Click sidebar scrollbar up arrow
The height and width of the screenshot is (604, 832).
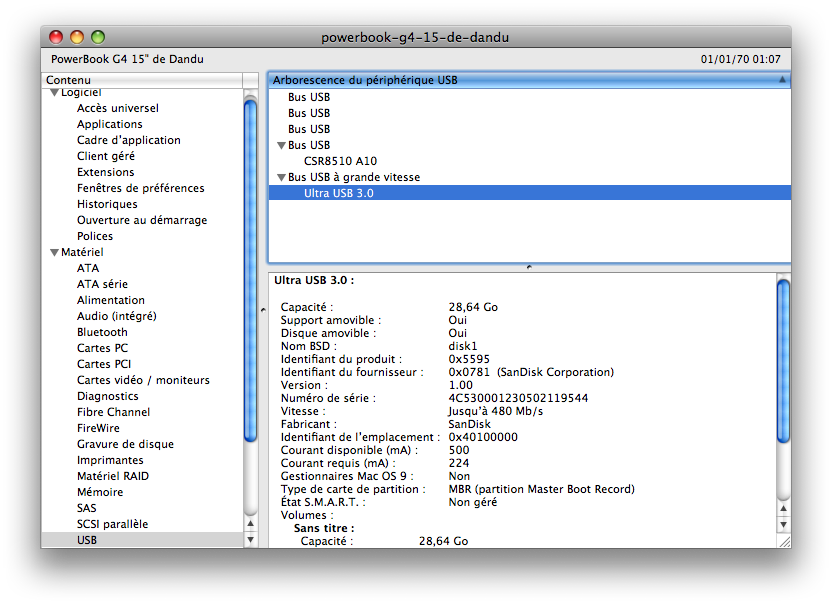pos(250,524)
